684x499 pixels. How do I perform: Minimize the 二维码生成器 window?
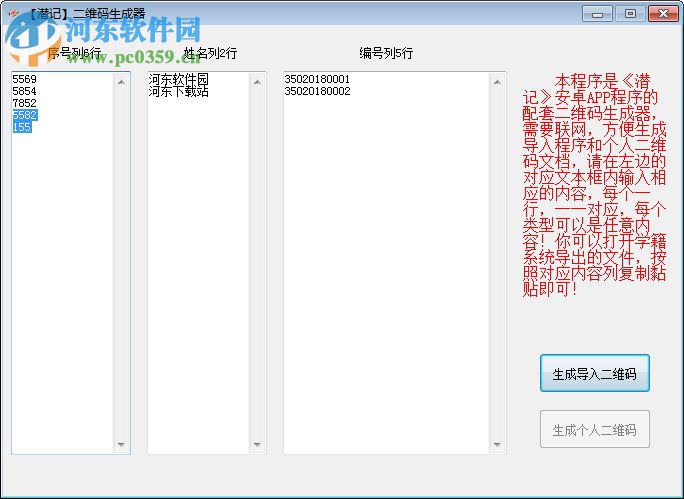(x=597, y=14)
